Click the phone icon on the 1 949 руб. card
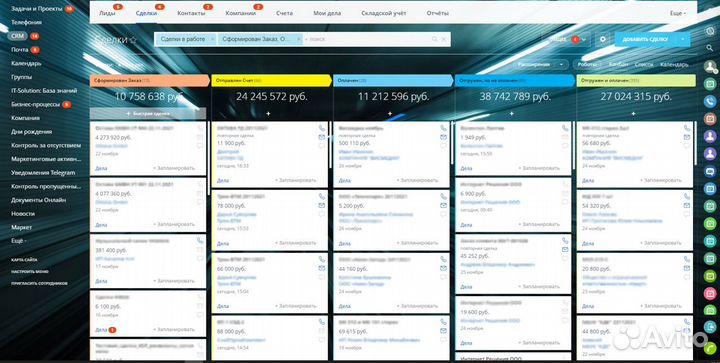The image size is (720, 363). click(565, 128)
